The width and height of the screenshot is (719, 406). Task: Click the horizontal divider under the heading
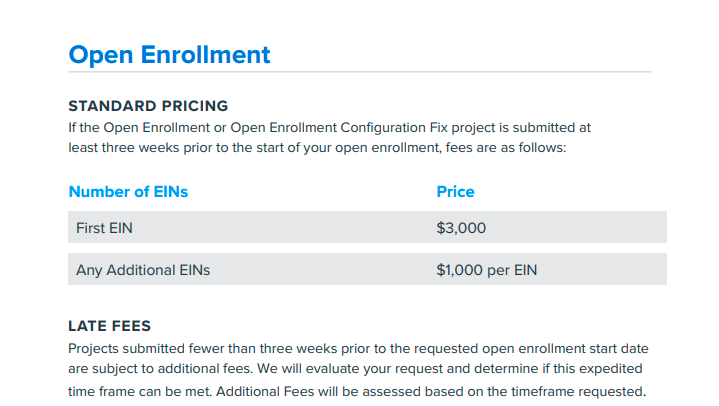pos(360,73)
